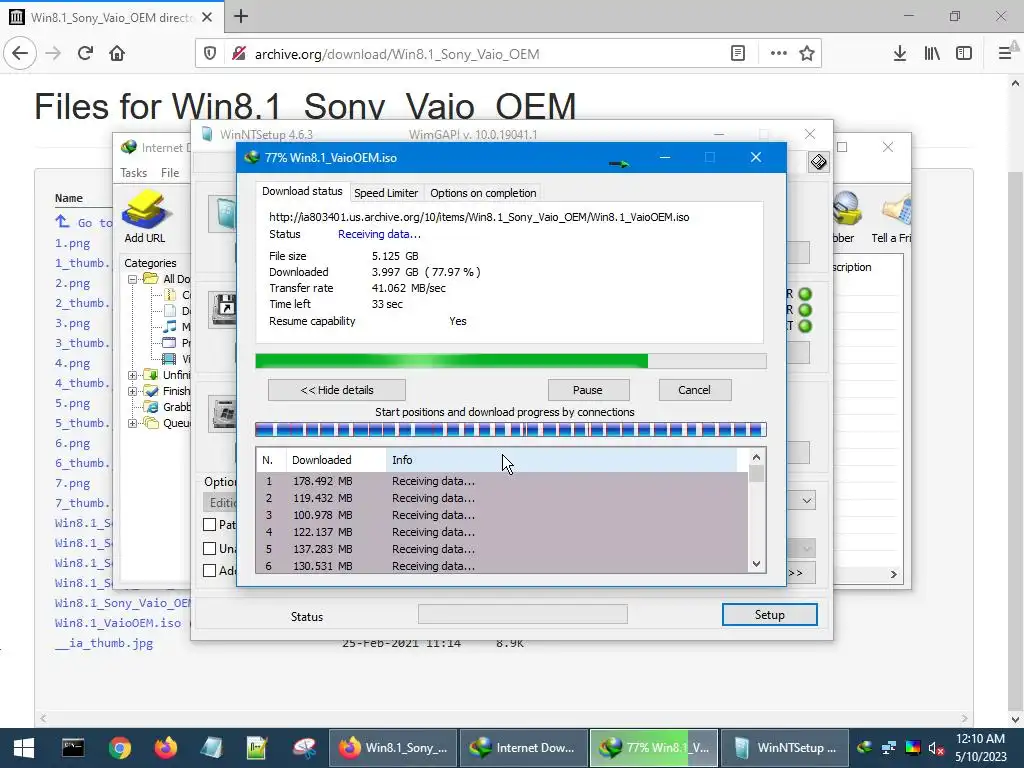Click WinNTSetup status progress bar
Screen dimensions: 1024x768
522,614
